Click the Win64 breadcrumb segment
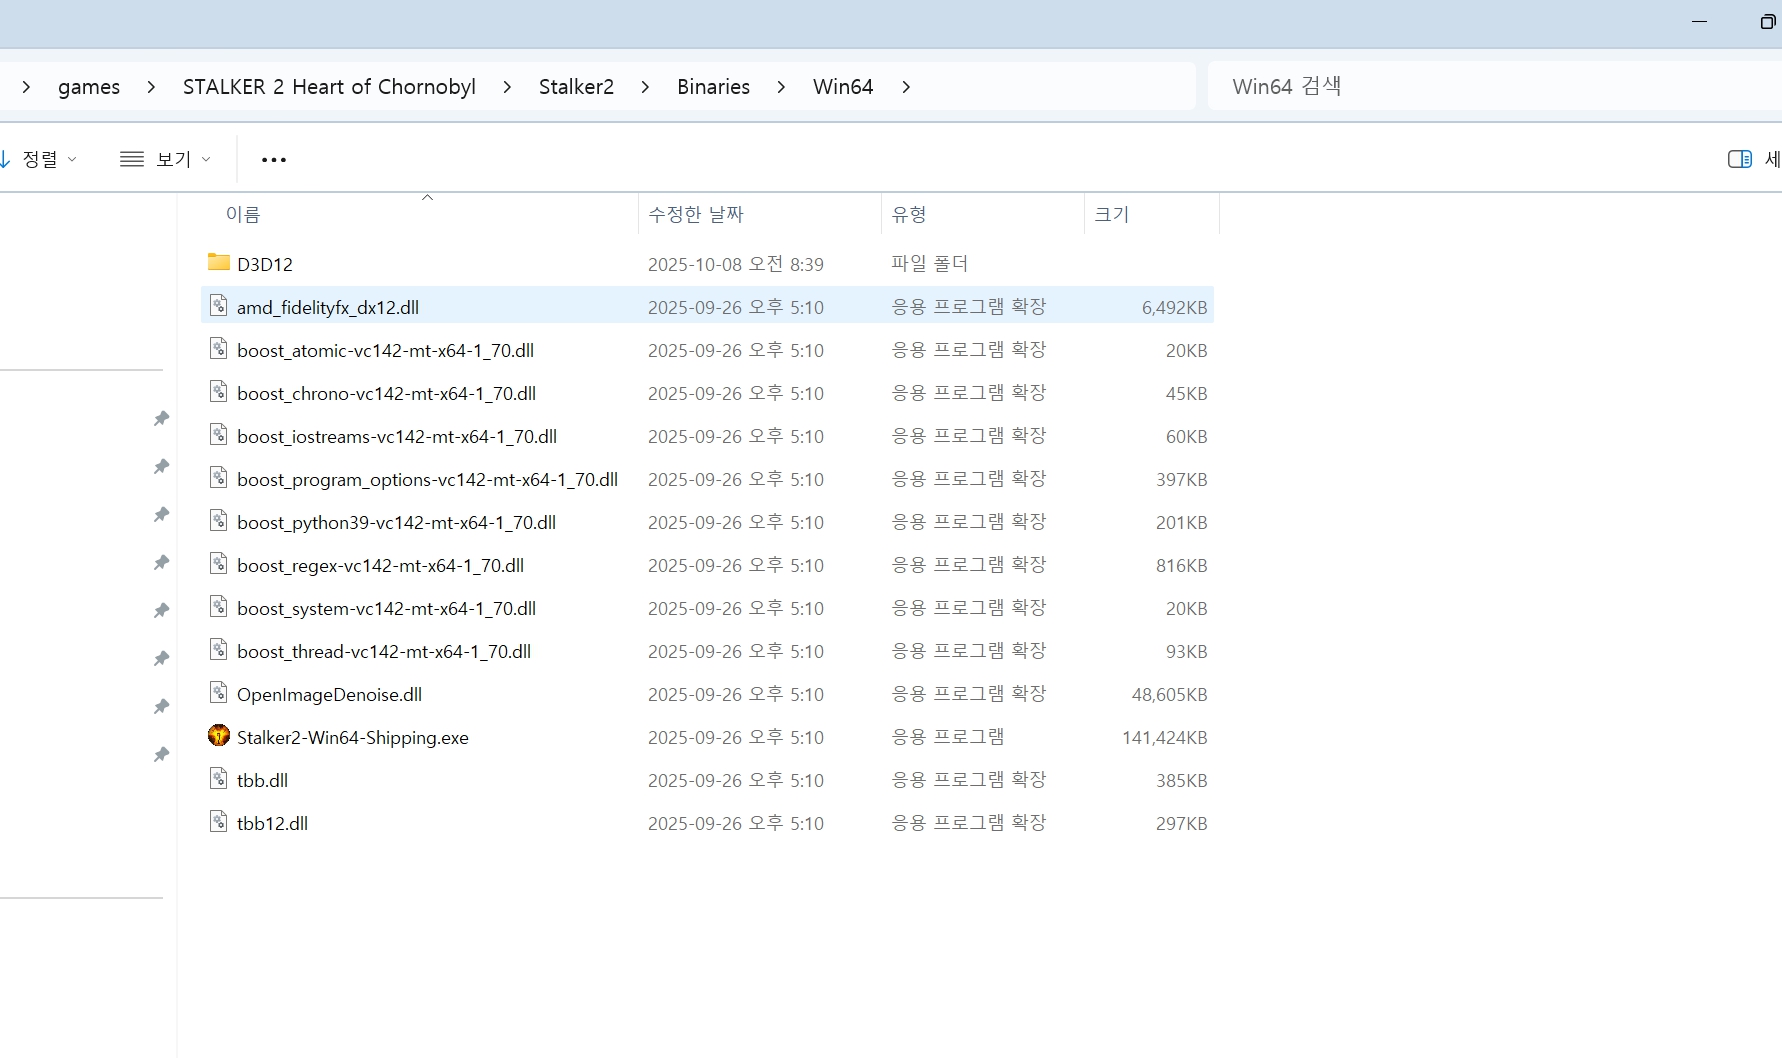The image size is (1782, 1058). point(843,87)
